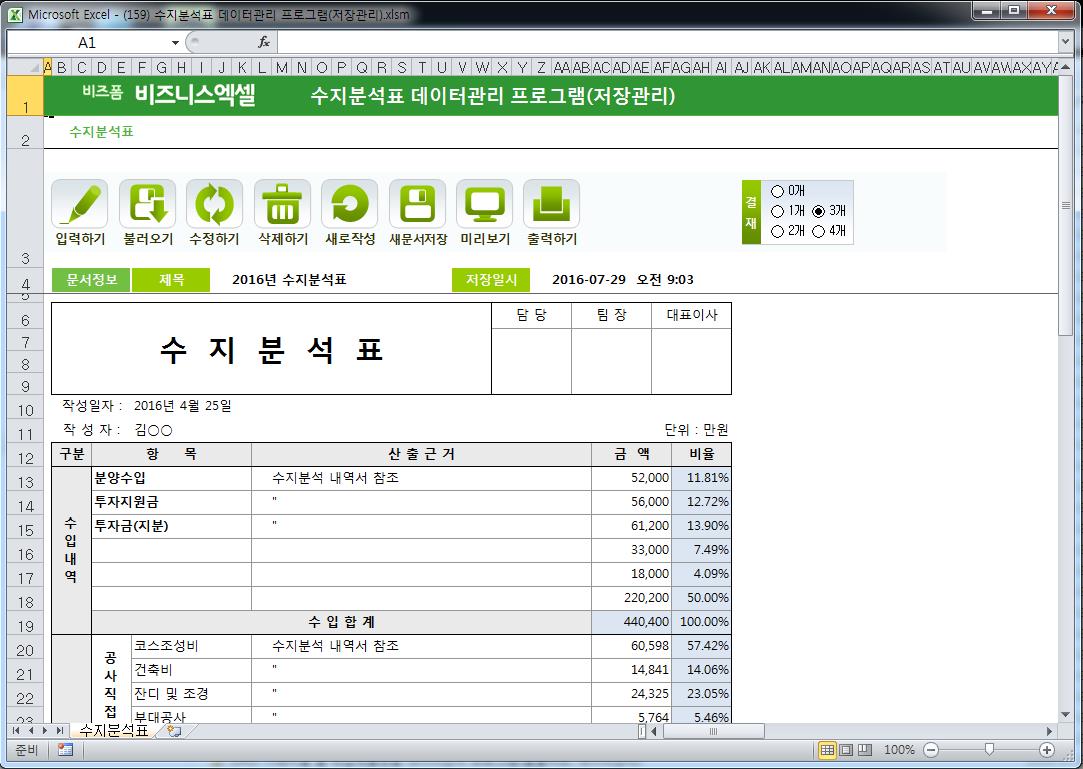Viewport: 1083px width, 769px height.
Task: Switch to the 수지분석표 sheet tab
Action: (114, 731)
